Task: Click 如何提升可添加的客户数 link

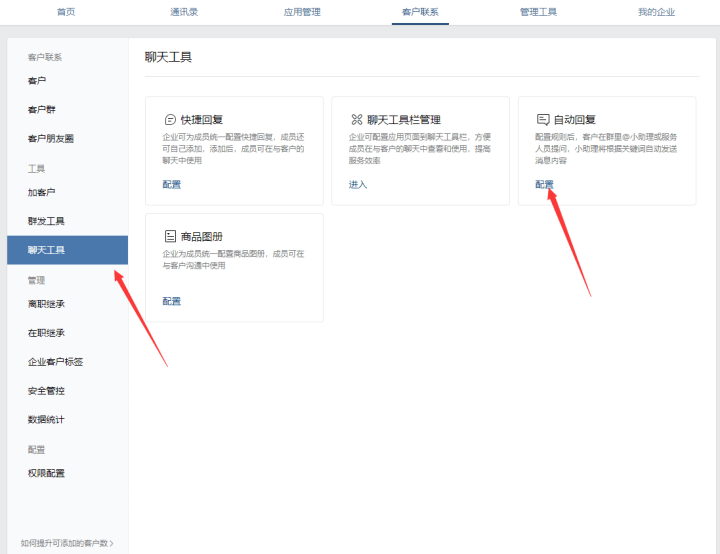Action: [x=67, y=543]
